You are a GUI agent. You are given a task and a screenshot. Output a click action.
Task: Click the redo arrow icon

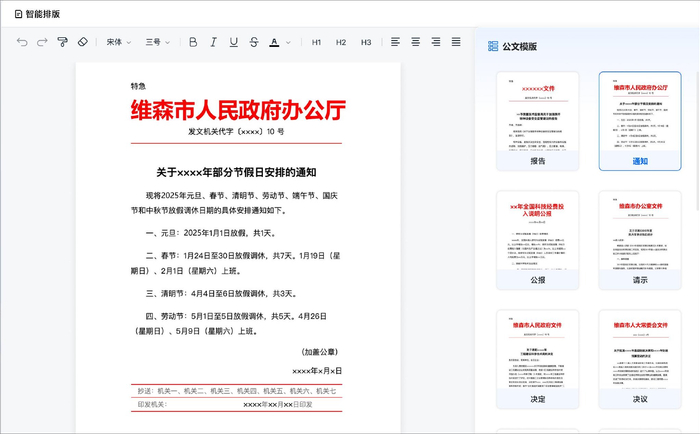click(x=42, y=42)
